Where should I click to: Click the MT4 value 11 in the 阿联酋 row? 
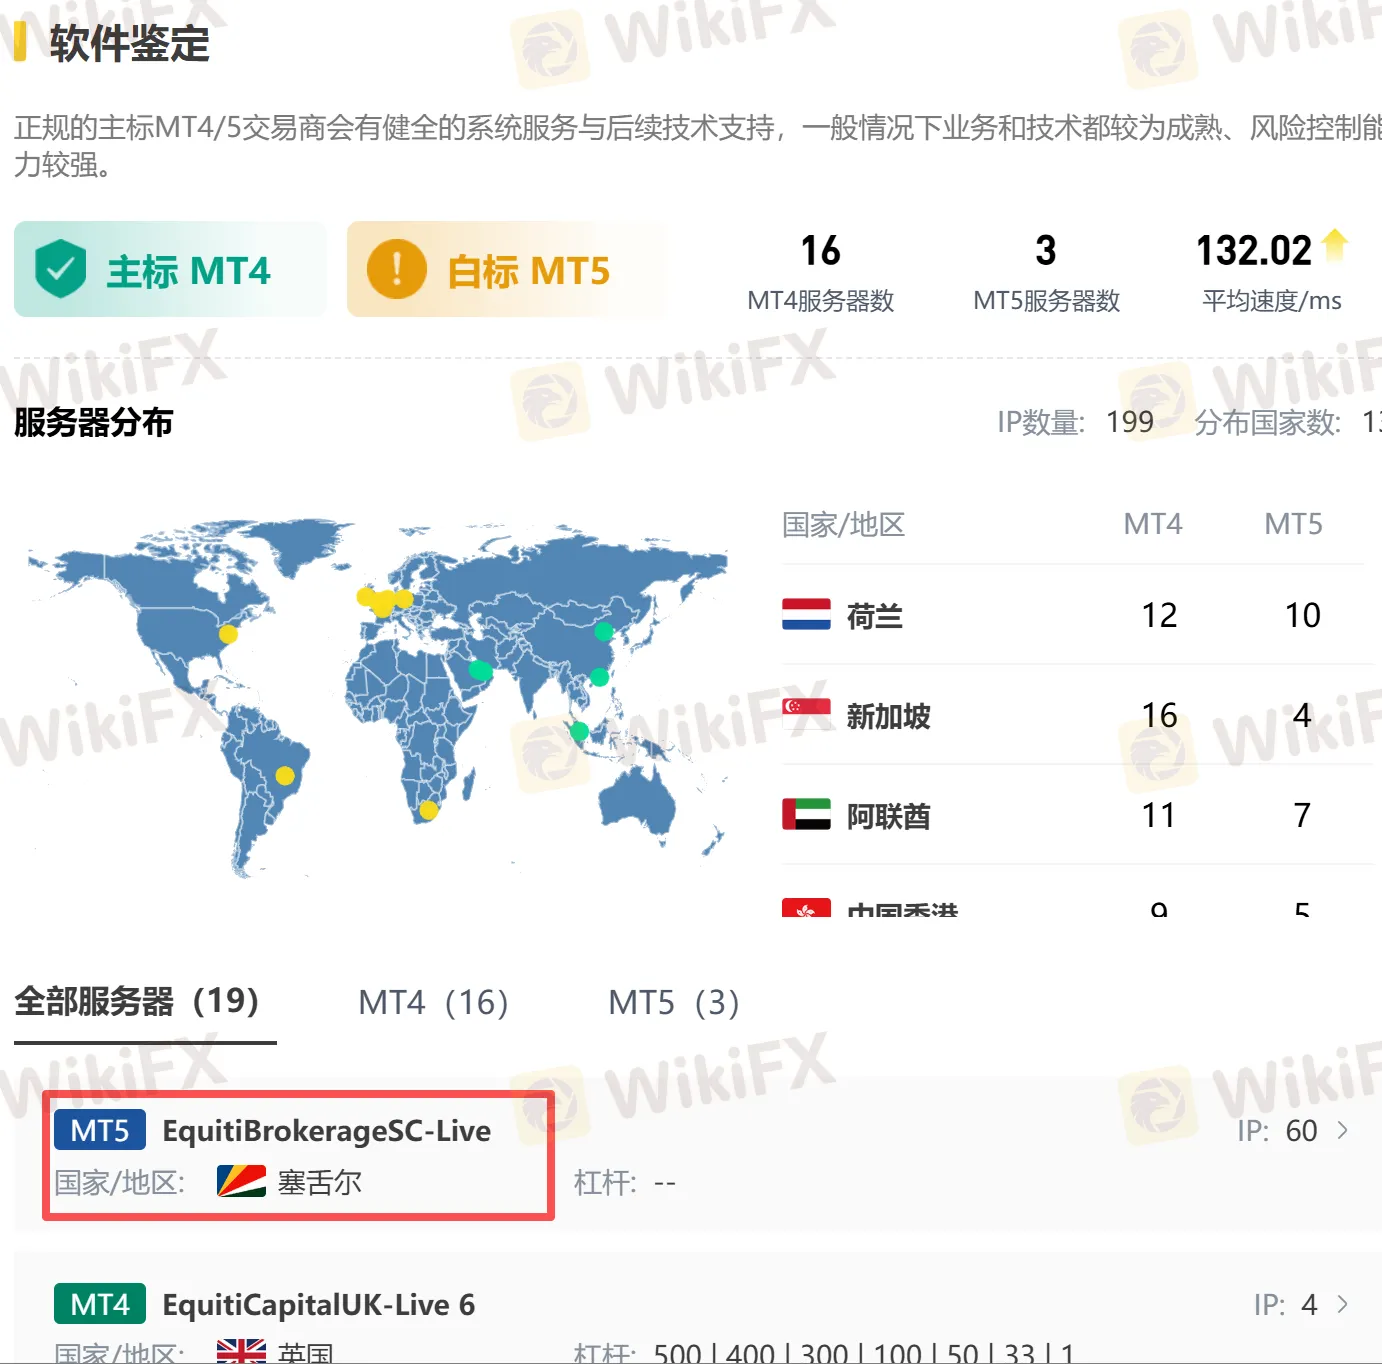pos(1160,815)
